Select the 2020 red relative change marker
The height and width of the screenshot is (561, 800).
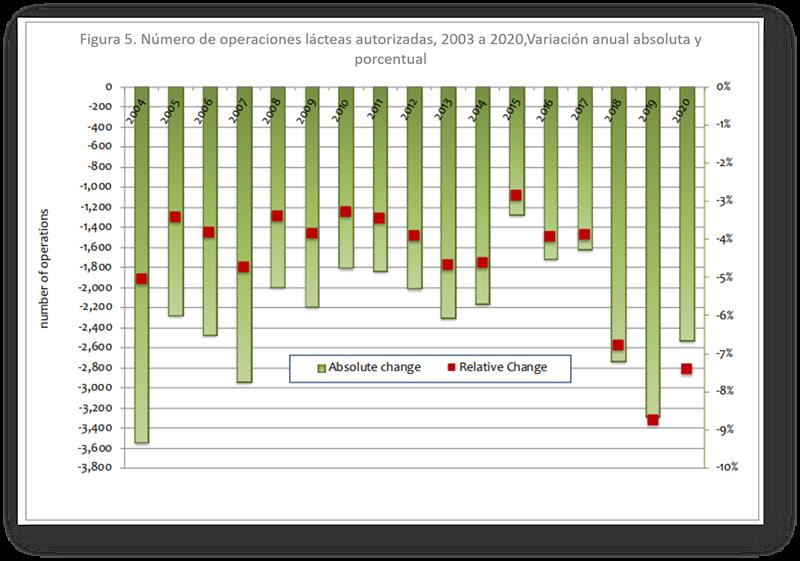pos(686,369)
